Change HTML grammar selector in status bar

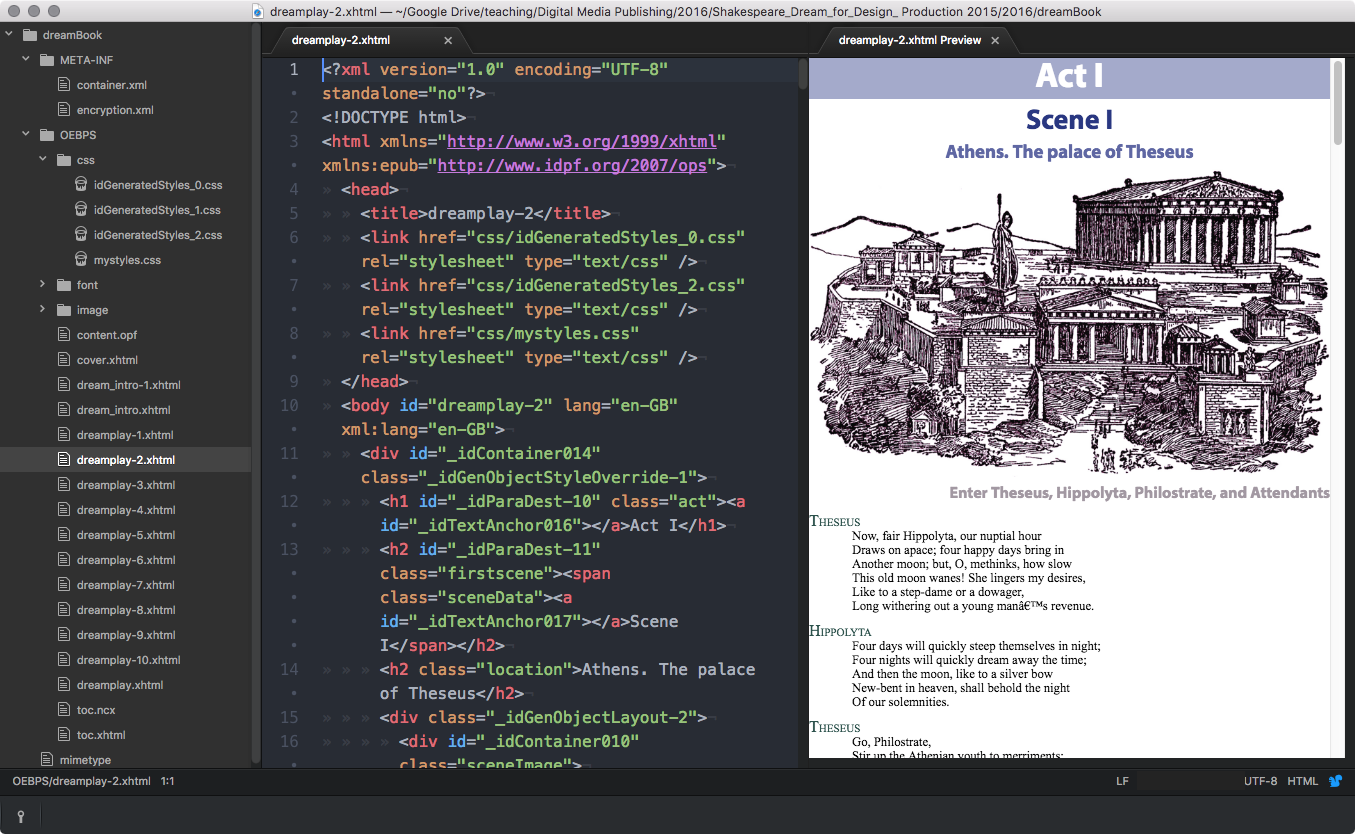[1303, 781]
